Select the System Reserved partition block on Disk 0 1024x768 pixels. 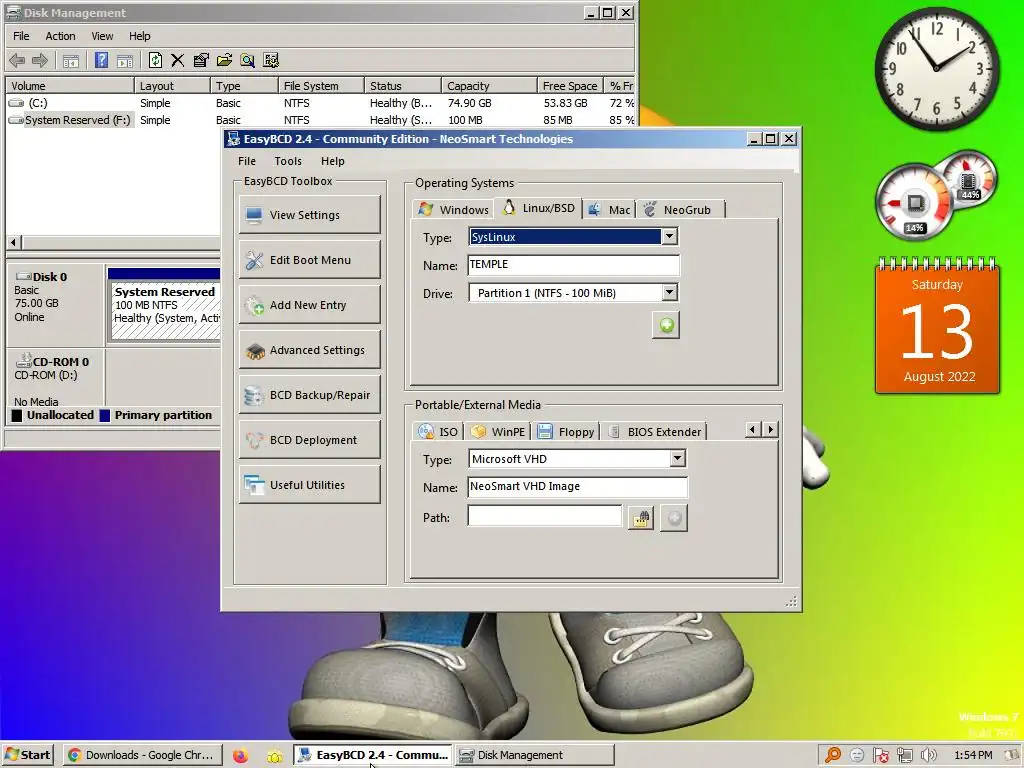click(166, 306)
